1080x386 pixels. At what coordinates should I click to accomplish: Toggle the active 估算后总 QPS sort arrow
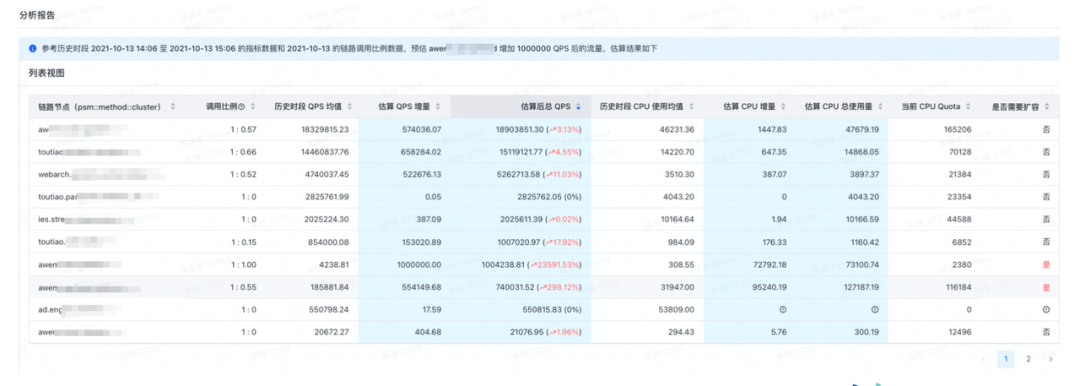(x=578, y=107)
